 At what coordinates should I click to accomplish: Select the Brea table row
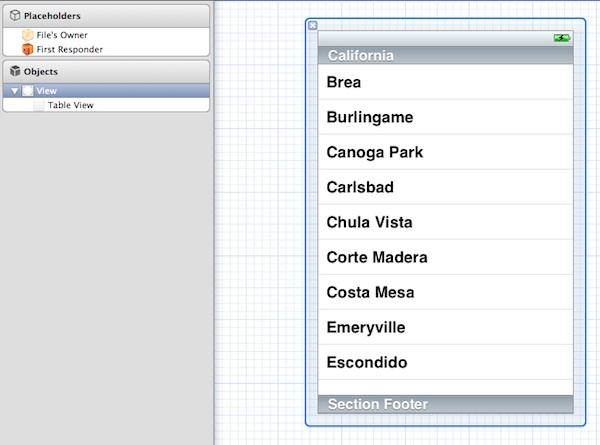point(445,83)
